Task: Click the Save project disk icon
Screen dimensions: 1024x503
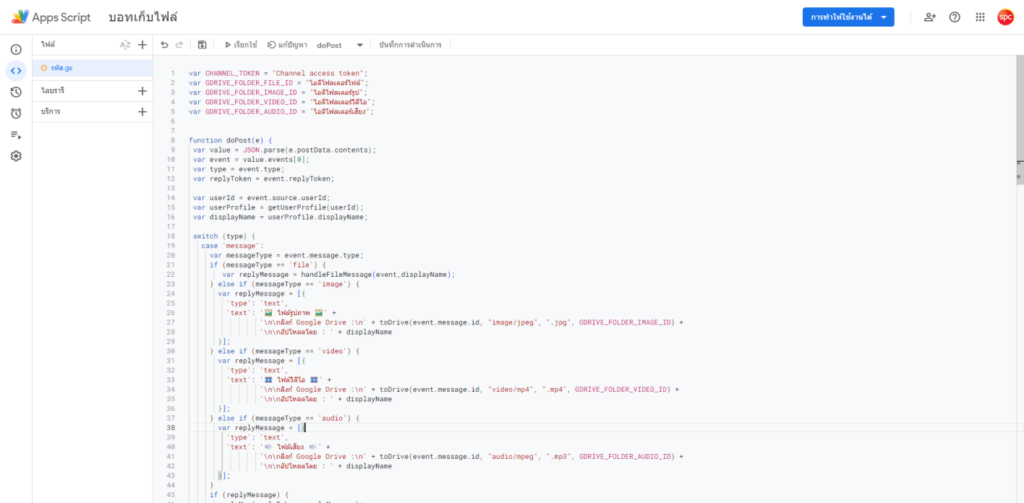Action: point(203,45)
